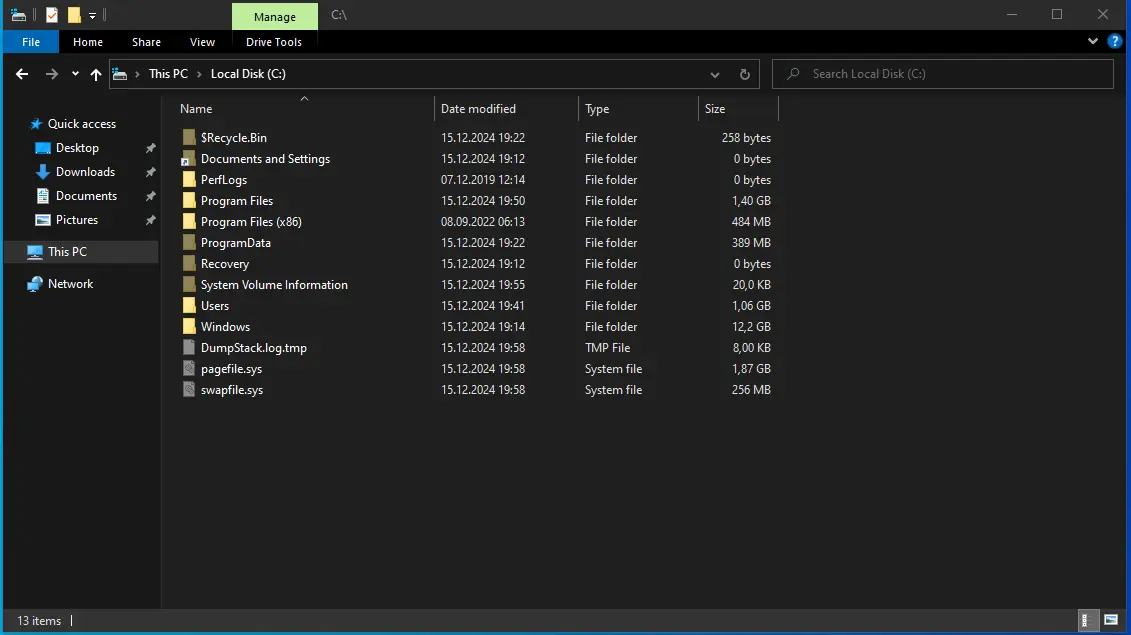Select the Users folder icon

[x=189, y=305]
